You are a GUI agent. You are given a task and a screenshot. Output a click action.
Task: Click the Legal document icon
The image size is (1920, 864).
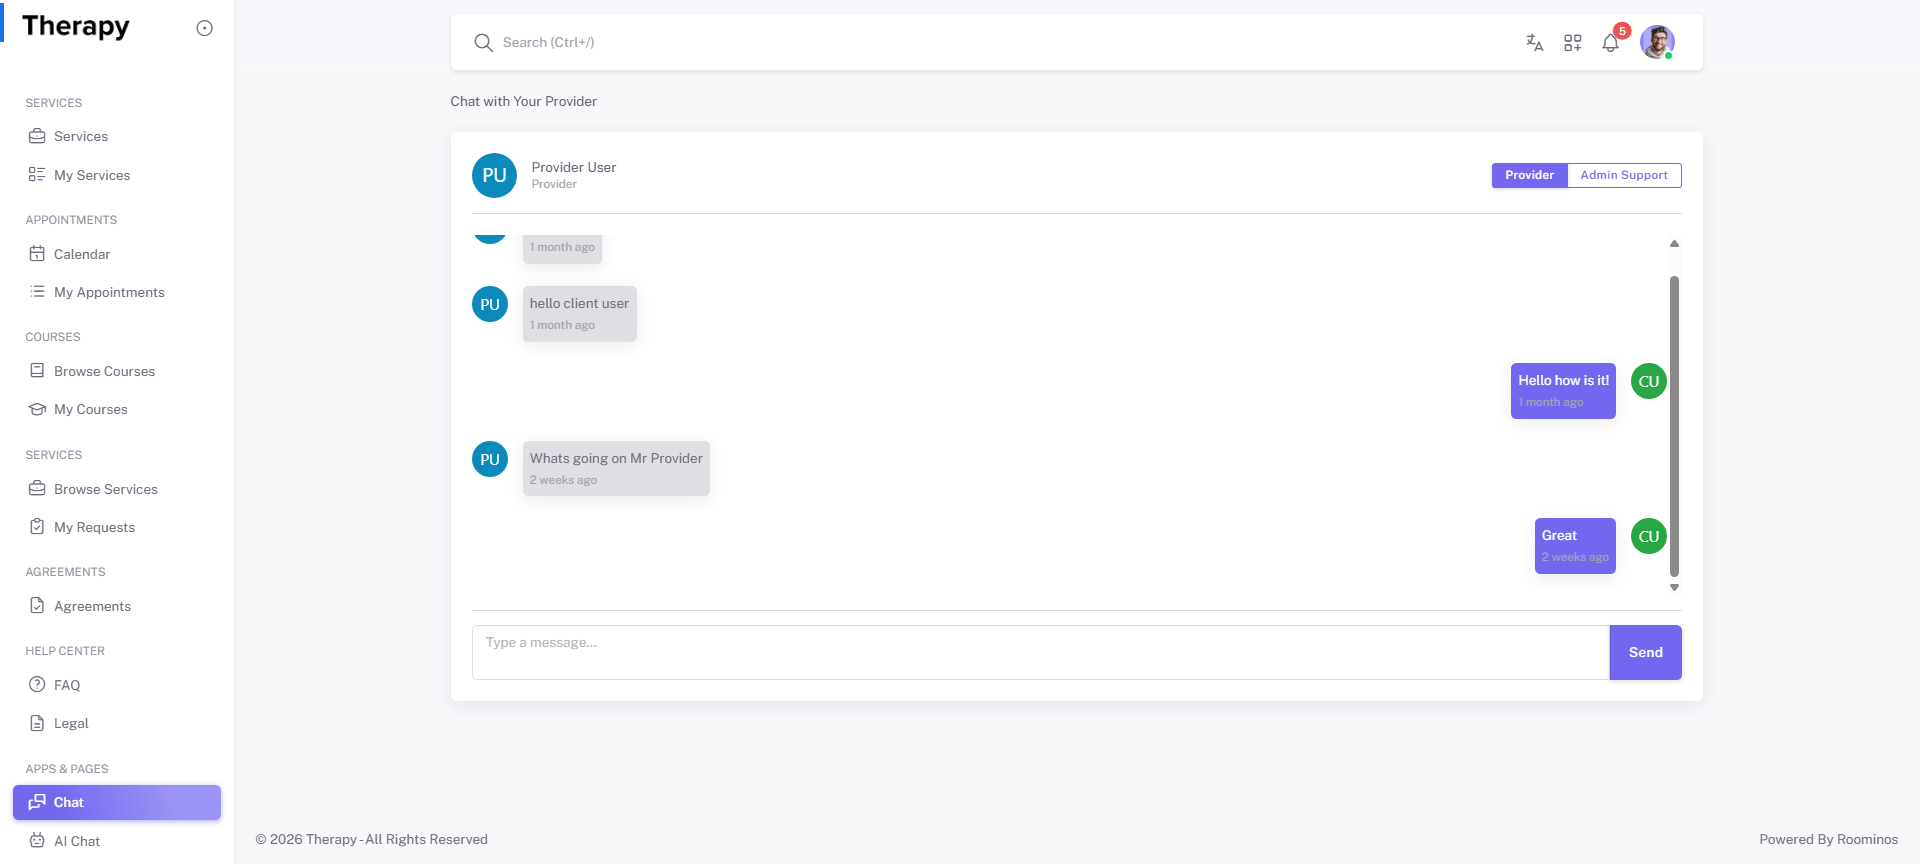[37, 722]
